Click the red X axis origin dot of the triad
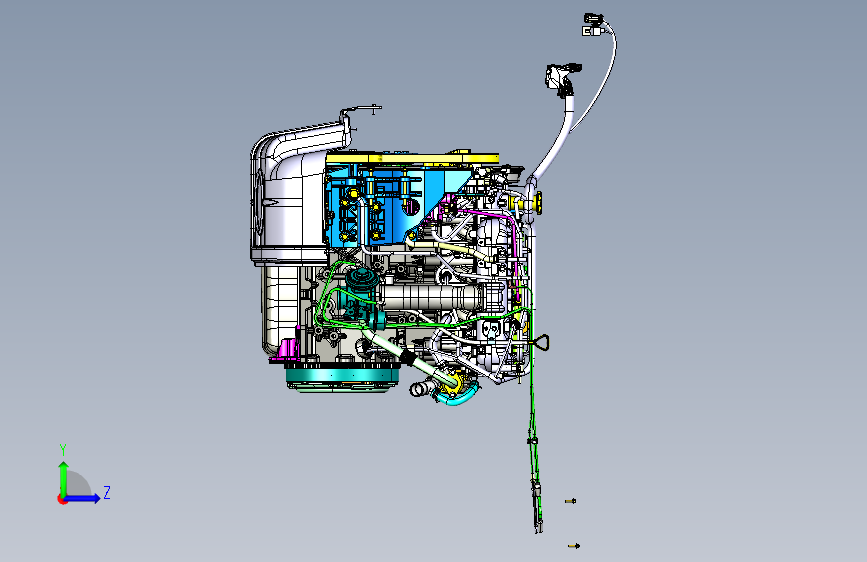Image resolution: width=867 pixels, height=562 pixels. coord(62,499)
